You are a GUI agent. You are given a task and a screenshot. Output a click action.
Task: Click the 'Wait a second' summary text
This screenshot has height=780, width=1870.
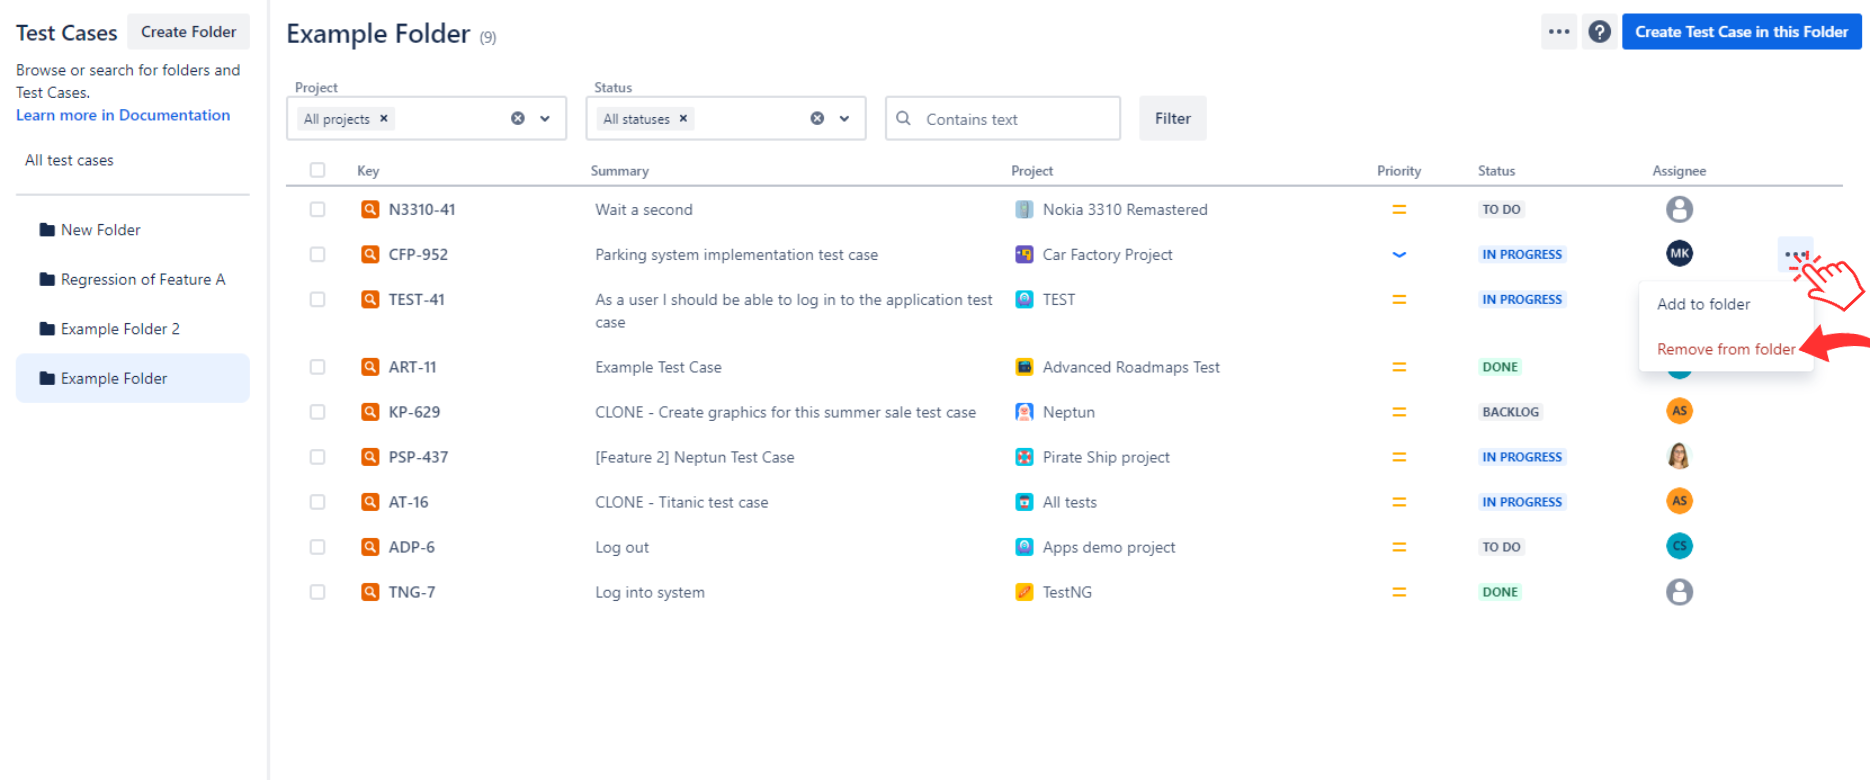click(644, 209)
